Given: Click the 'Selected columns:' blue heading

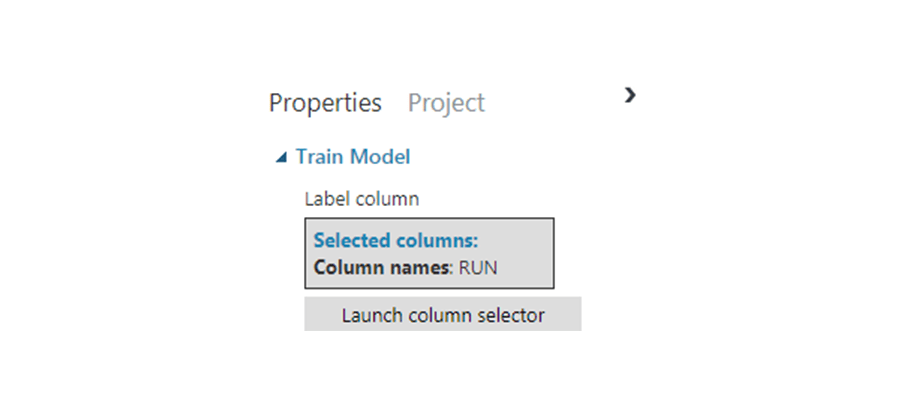Looking at the screenshot, I should [x=396, y=241].
